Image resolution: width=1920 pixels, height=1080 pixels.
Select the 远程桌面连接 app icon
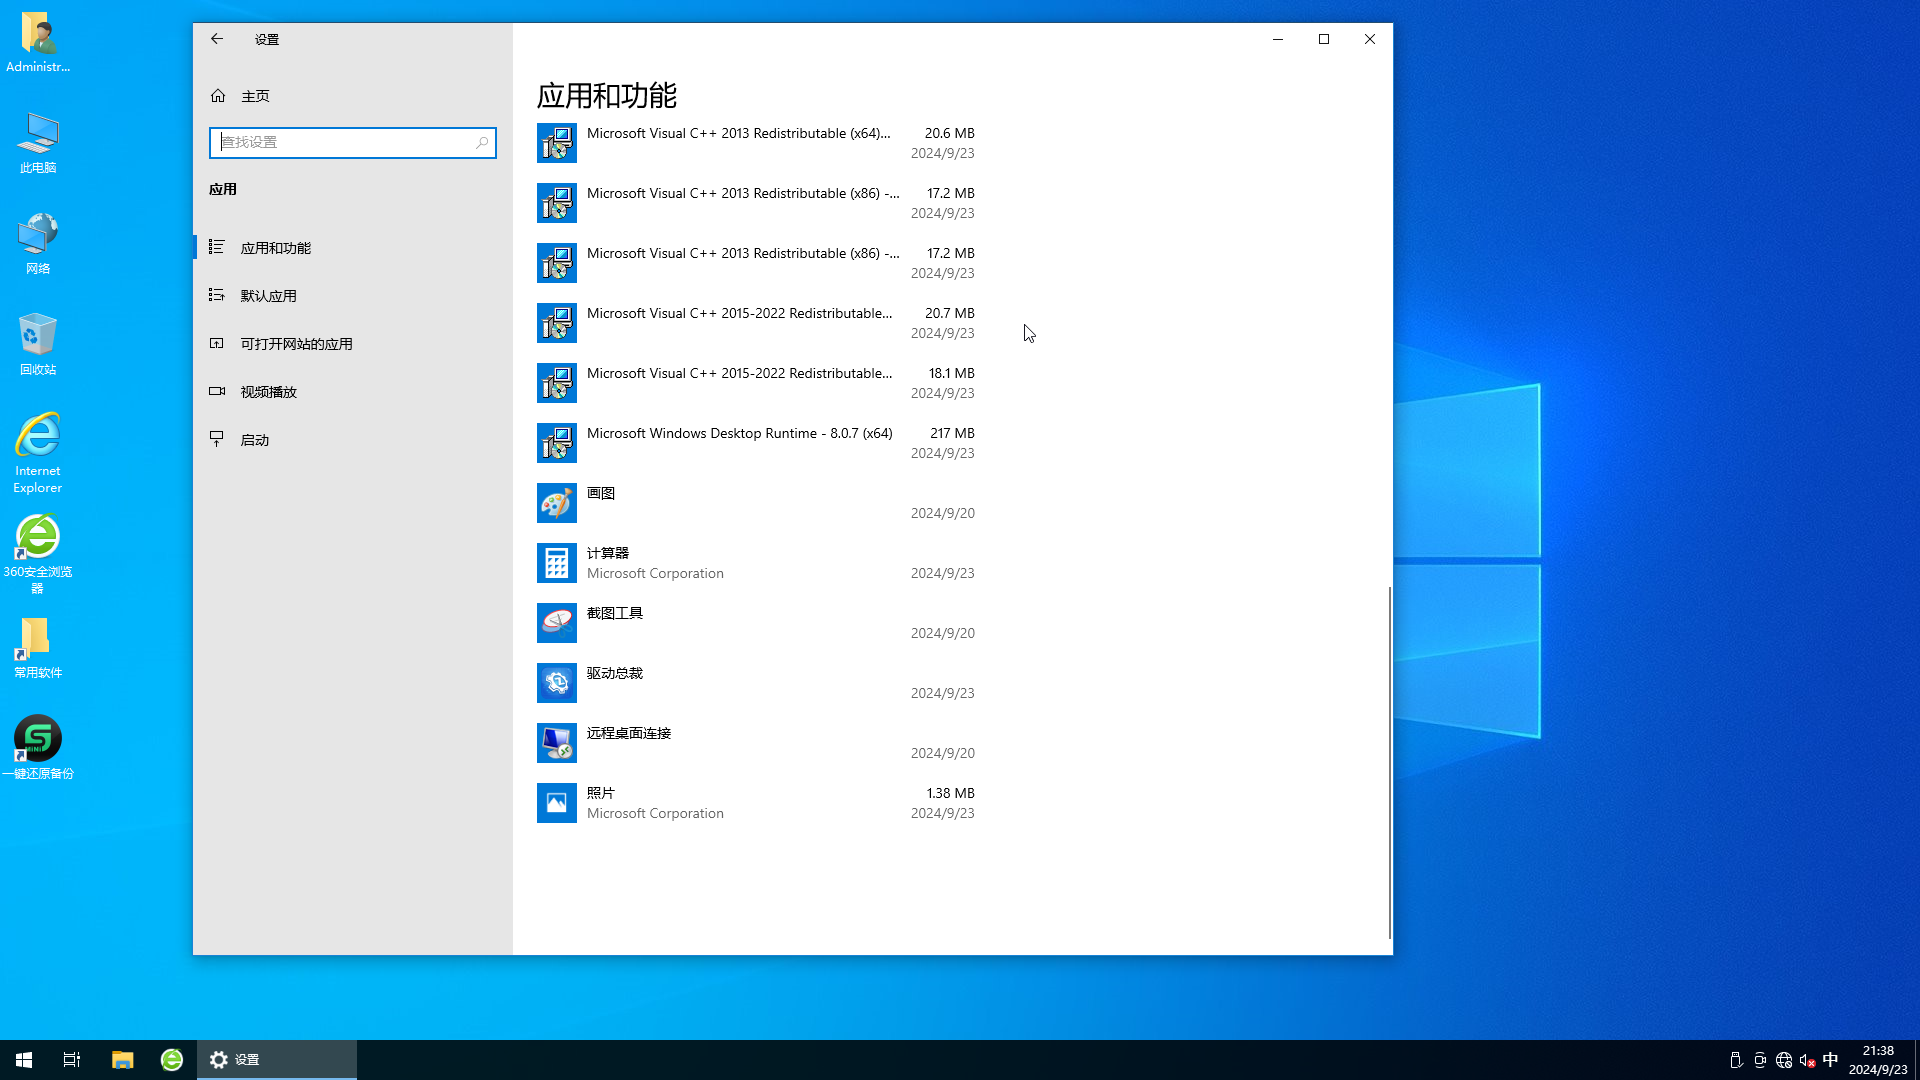[x=557, y=743]
